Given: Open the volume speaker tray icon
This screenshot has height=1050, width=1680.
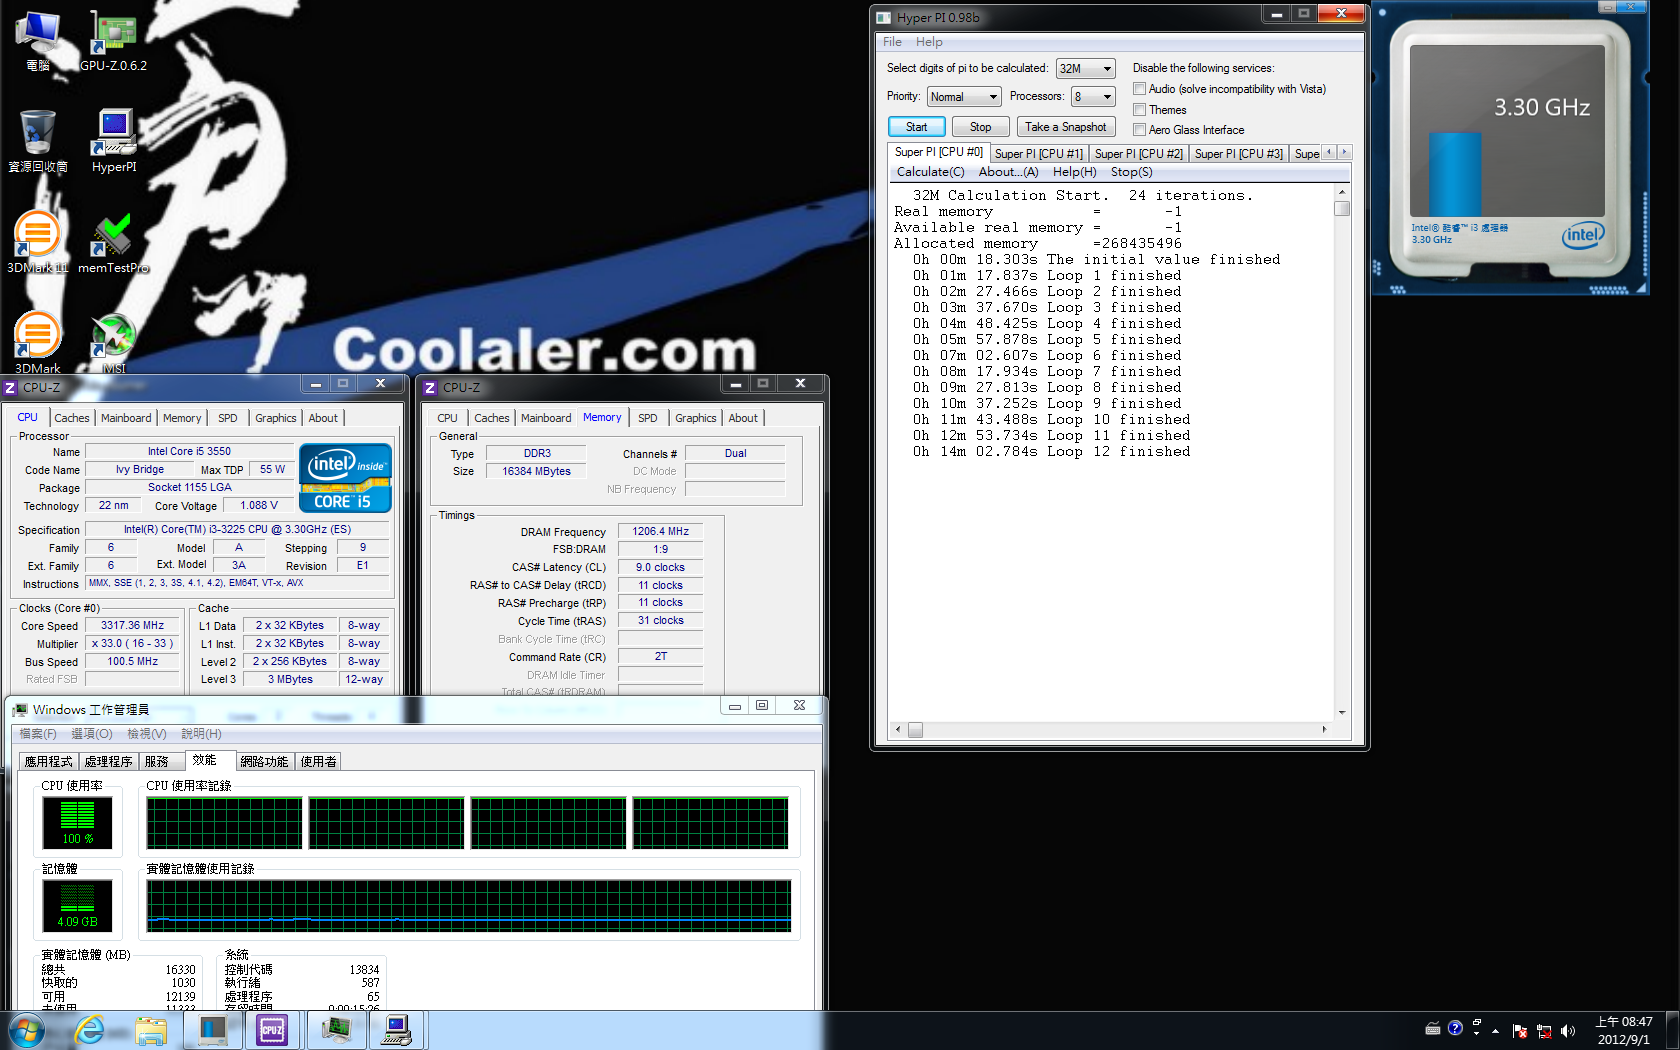Looking at the screenshot, I should click(x=1567, y=1031).
